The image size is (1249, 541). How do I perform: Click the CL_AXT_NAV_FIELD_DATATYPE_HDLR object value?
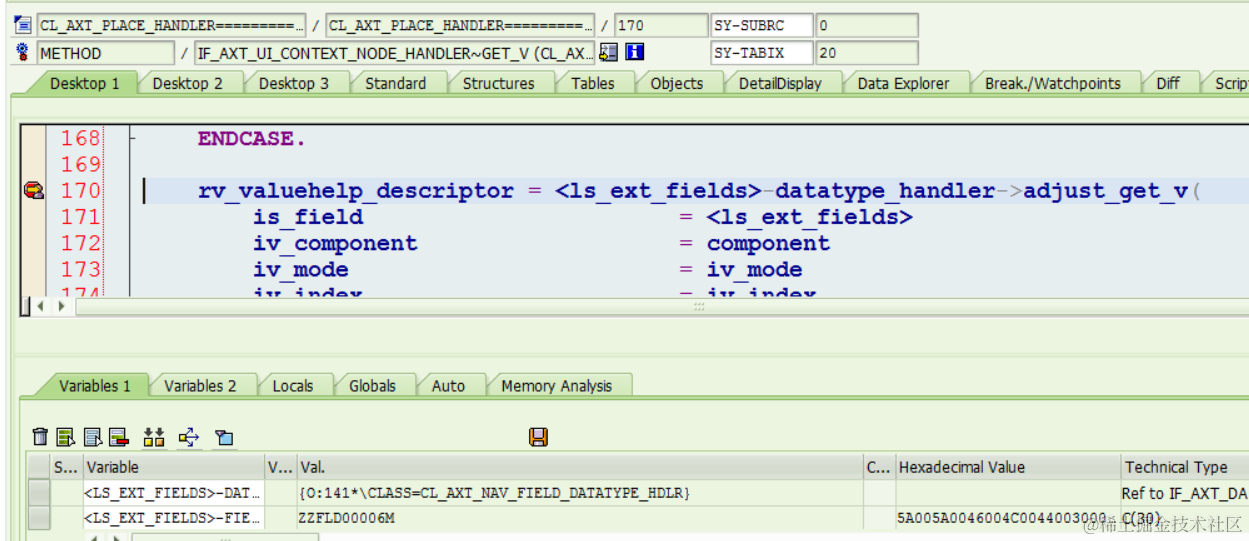(579, 493)
